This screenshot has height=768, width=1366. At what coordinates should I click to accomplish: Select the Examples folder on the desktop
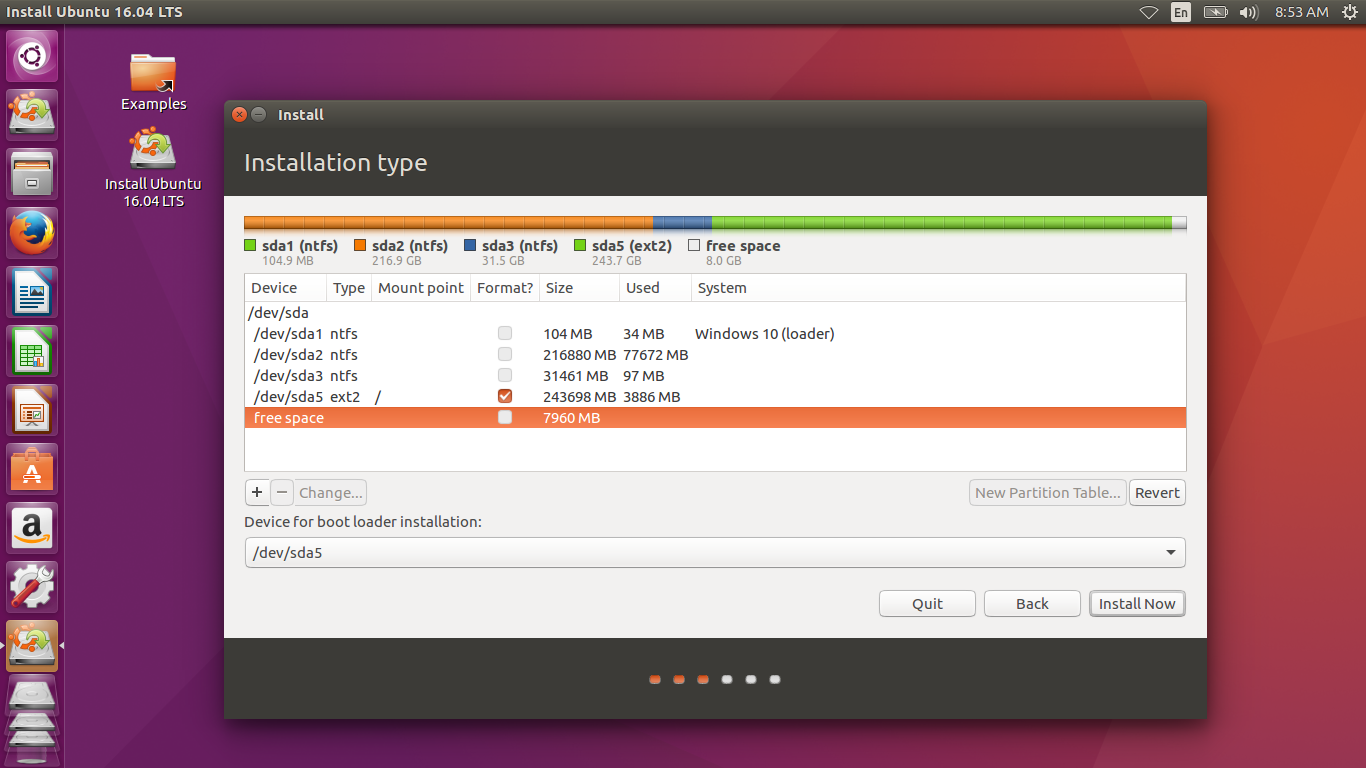[153, 82]
